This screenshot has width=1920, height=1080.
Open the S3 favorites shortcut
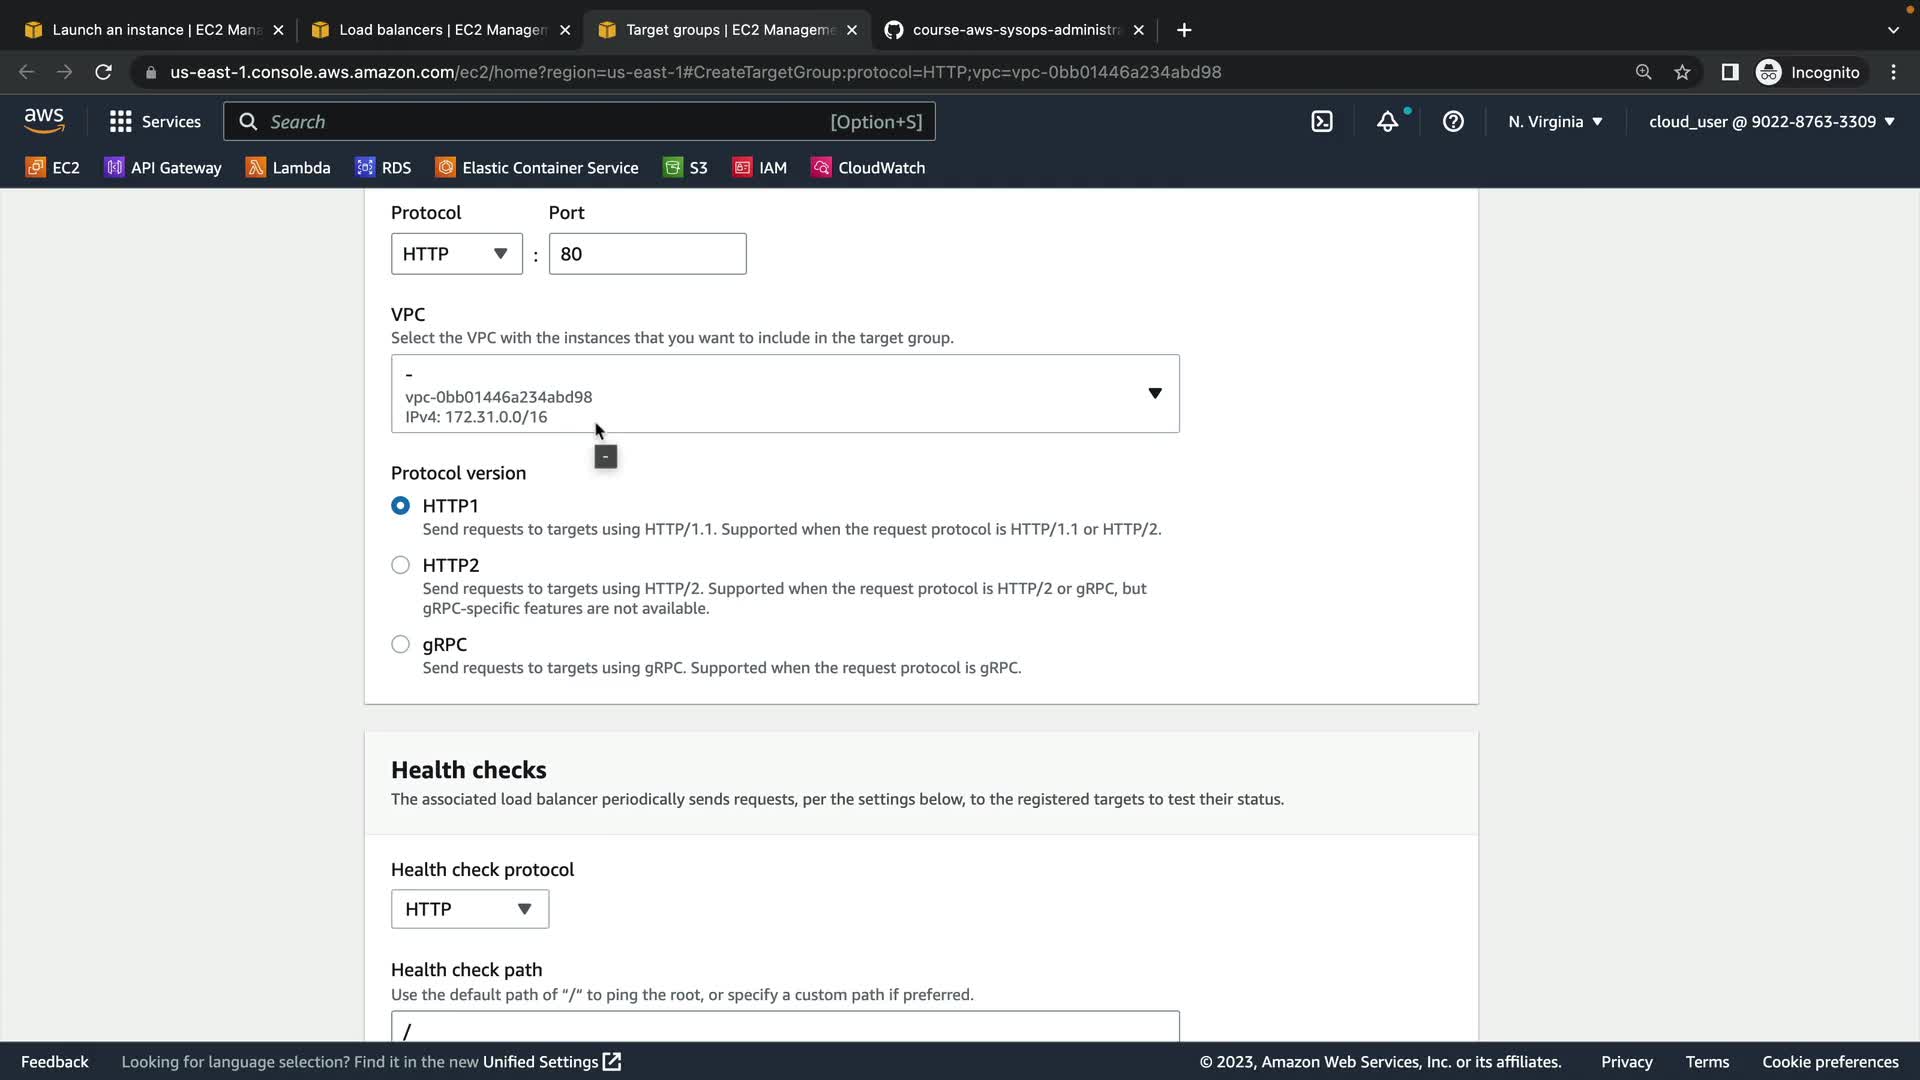686,168
